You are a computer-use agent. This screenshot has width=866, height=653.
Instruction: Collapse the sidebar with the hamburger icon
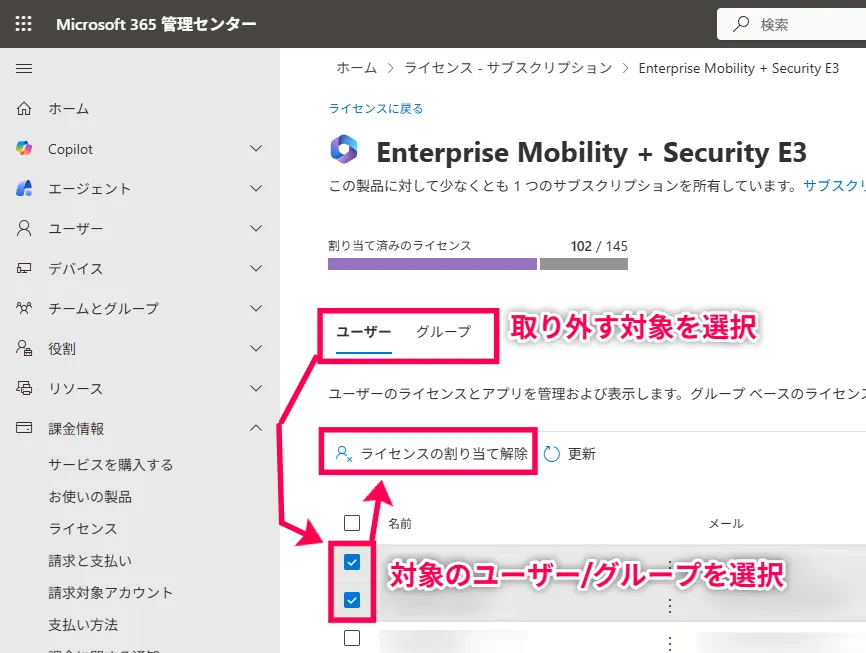(x=24, y=69)
